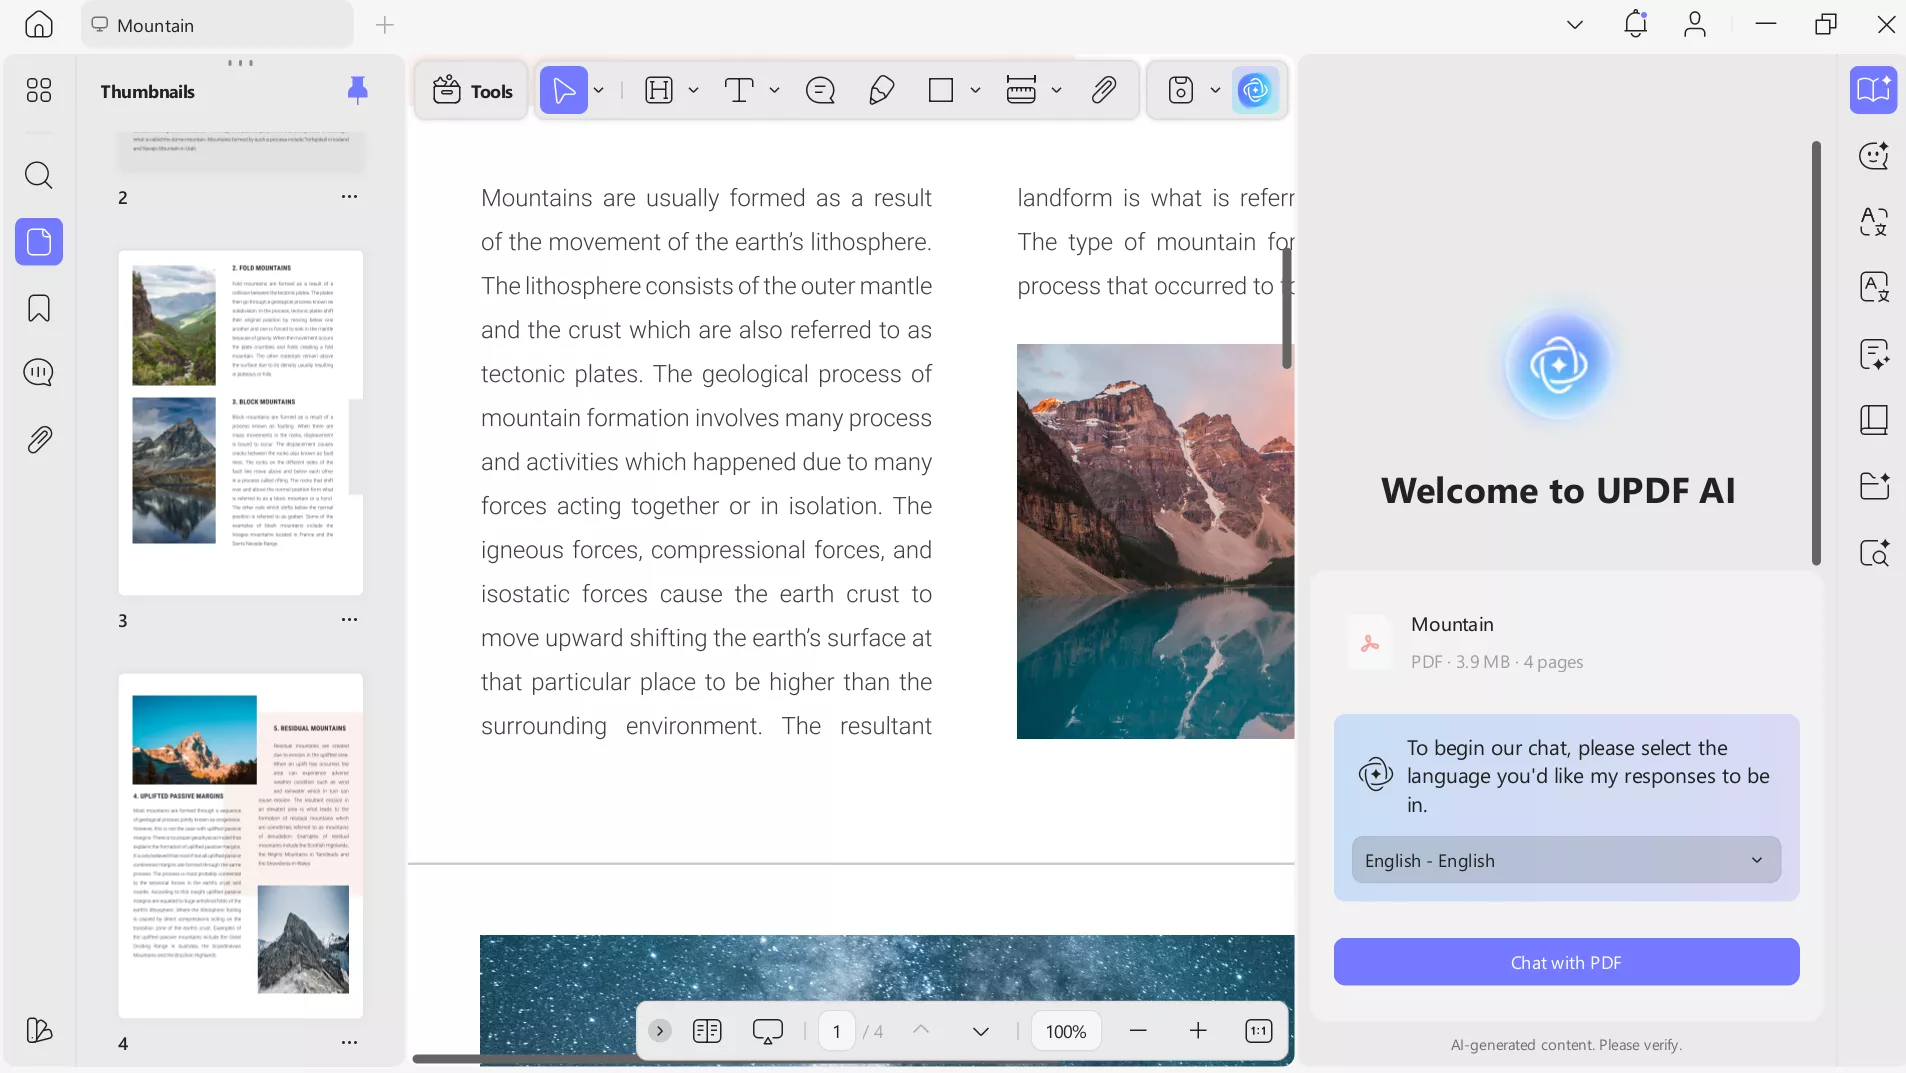Select the pencil drawing tool
This screenshot has height=1073, width=1906.
click(881, 91)
